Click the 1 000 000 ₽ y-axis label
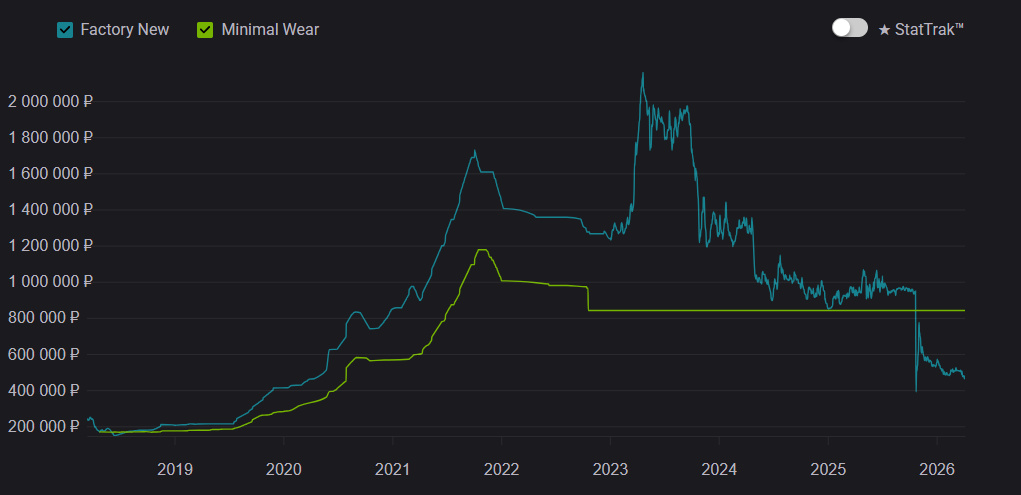The width and height of the screenshot is (1021, 495). [50, 282]
